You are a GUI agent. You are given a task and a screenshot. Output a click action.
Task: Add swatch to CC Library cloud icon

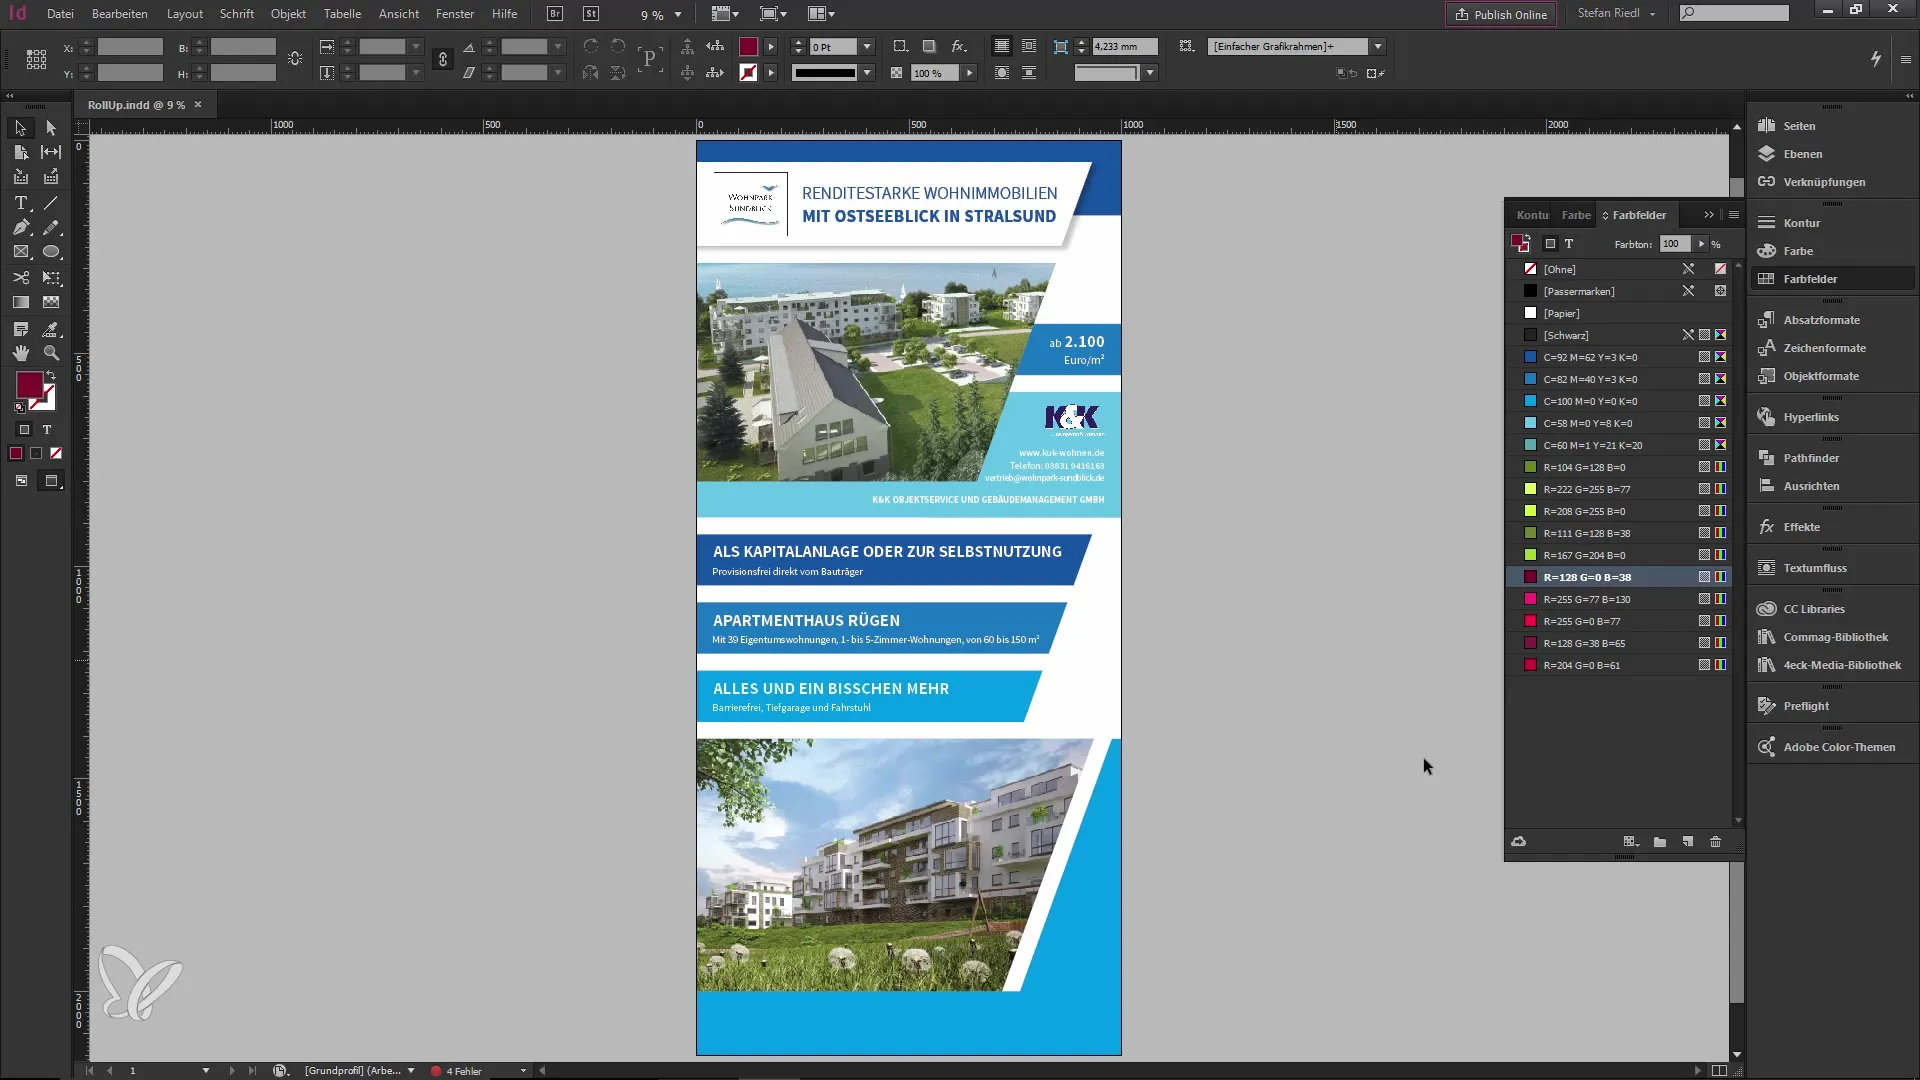[x=1518, y=842]
